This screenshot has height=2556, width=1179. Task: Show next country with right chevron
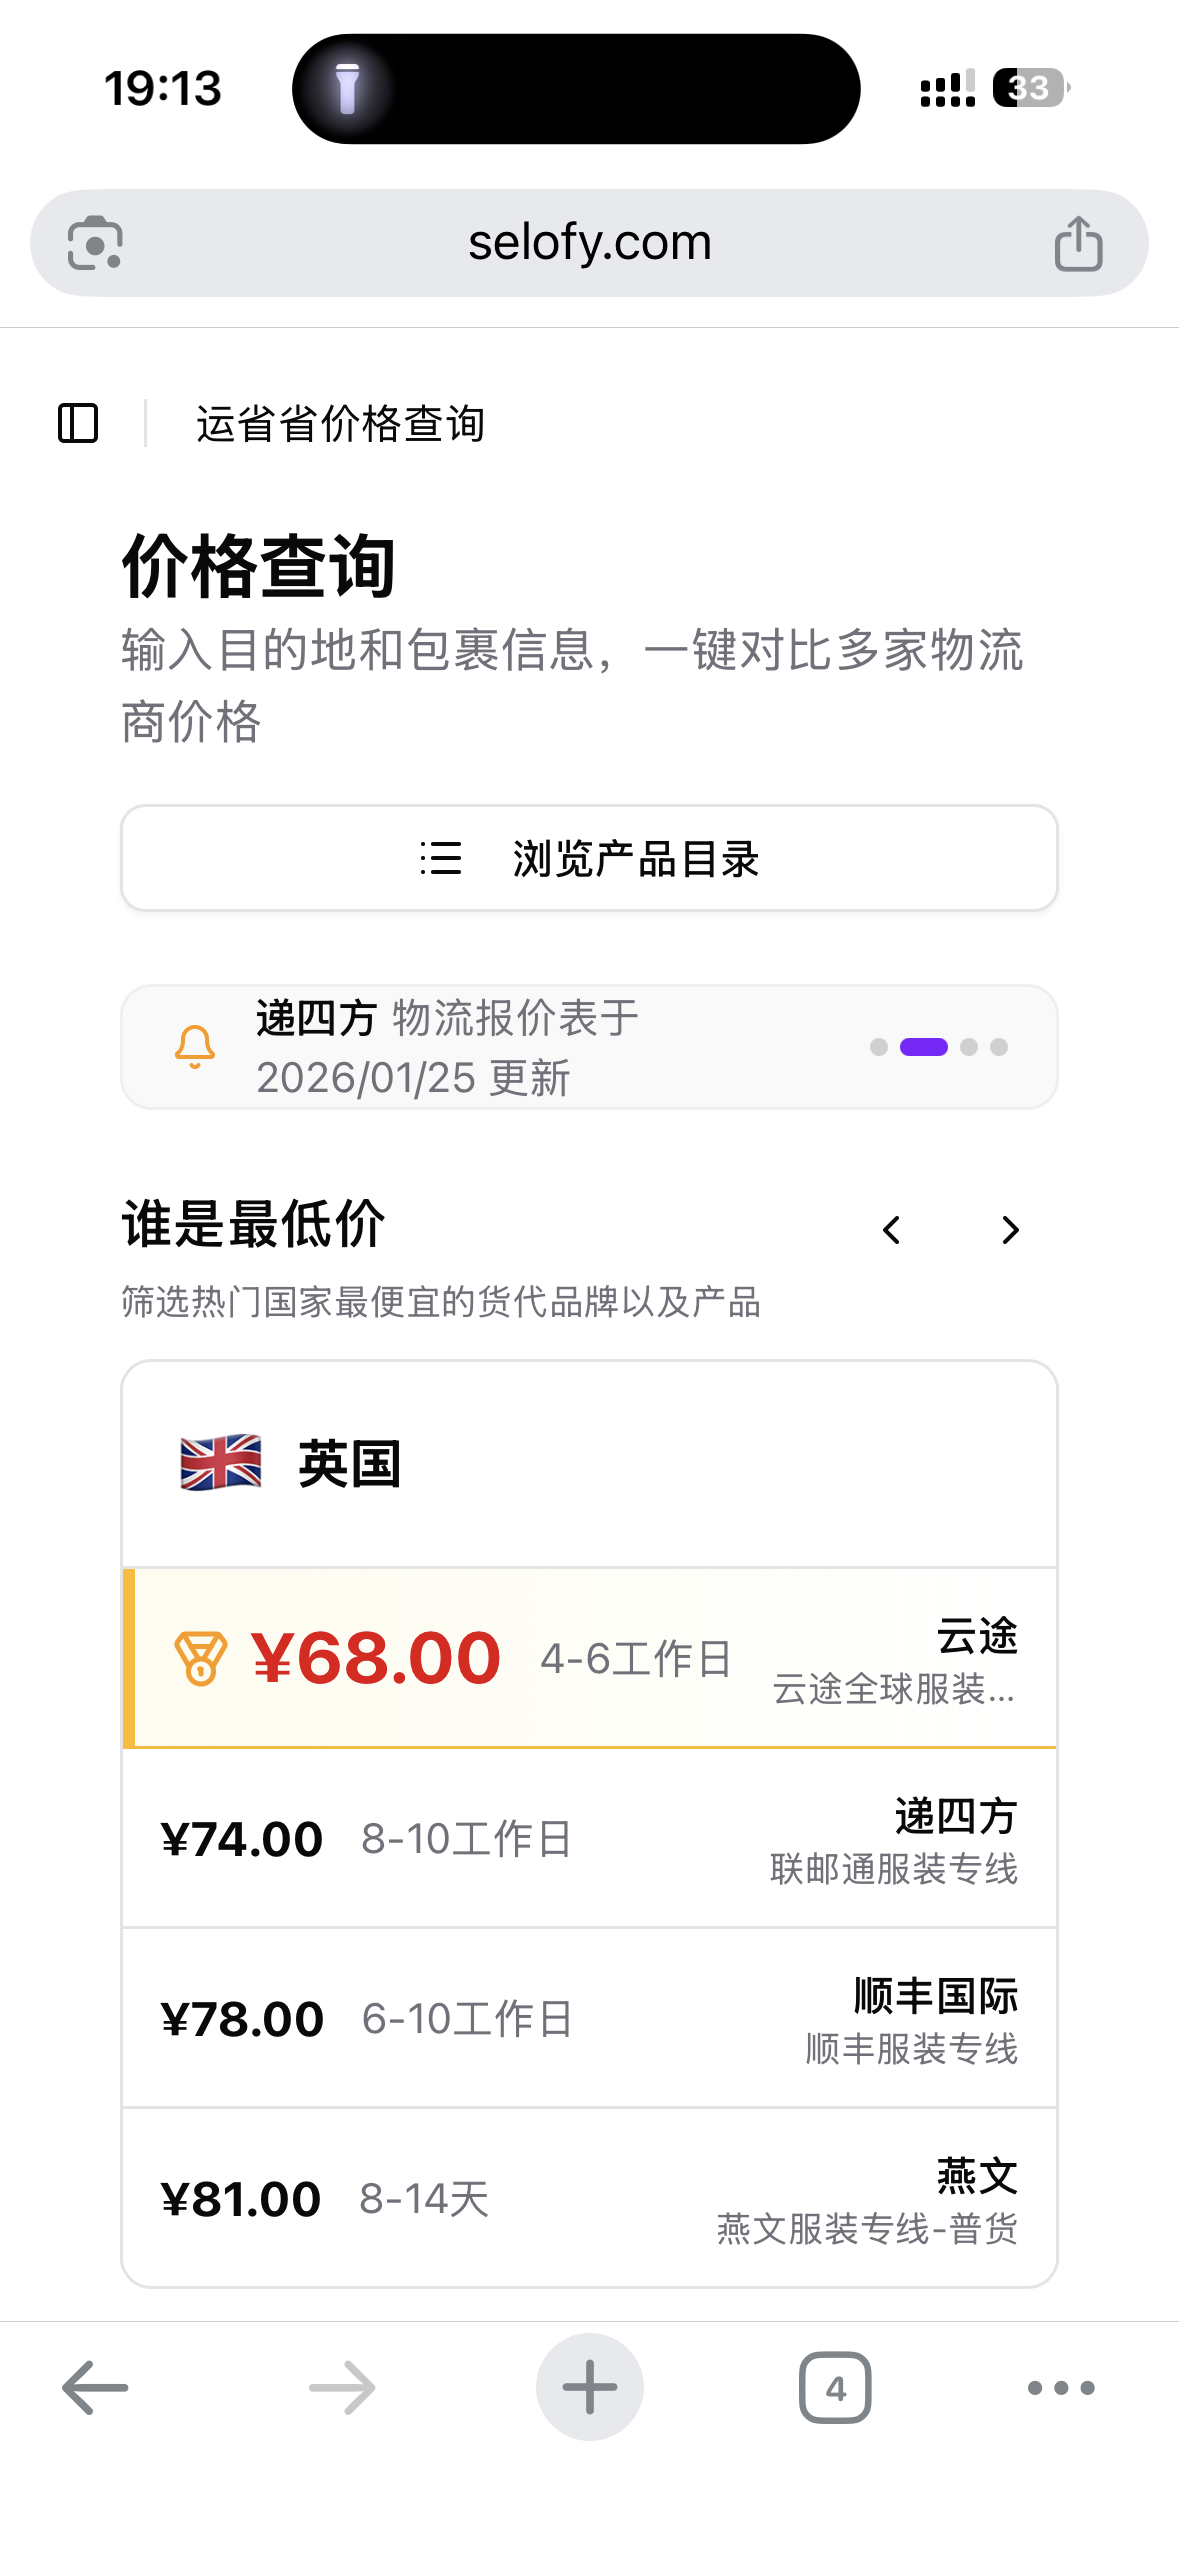pos(1010,1230)
